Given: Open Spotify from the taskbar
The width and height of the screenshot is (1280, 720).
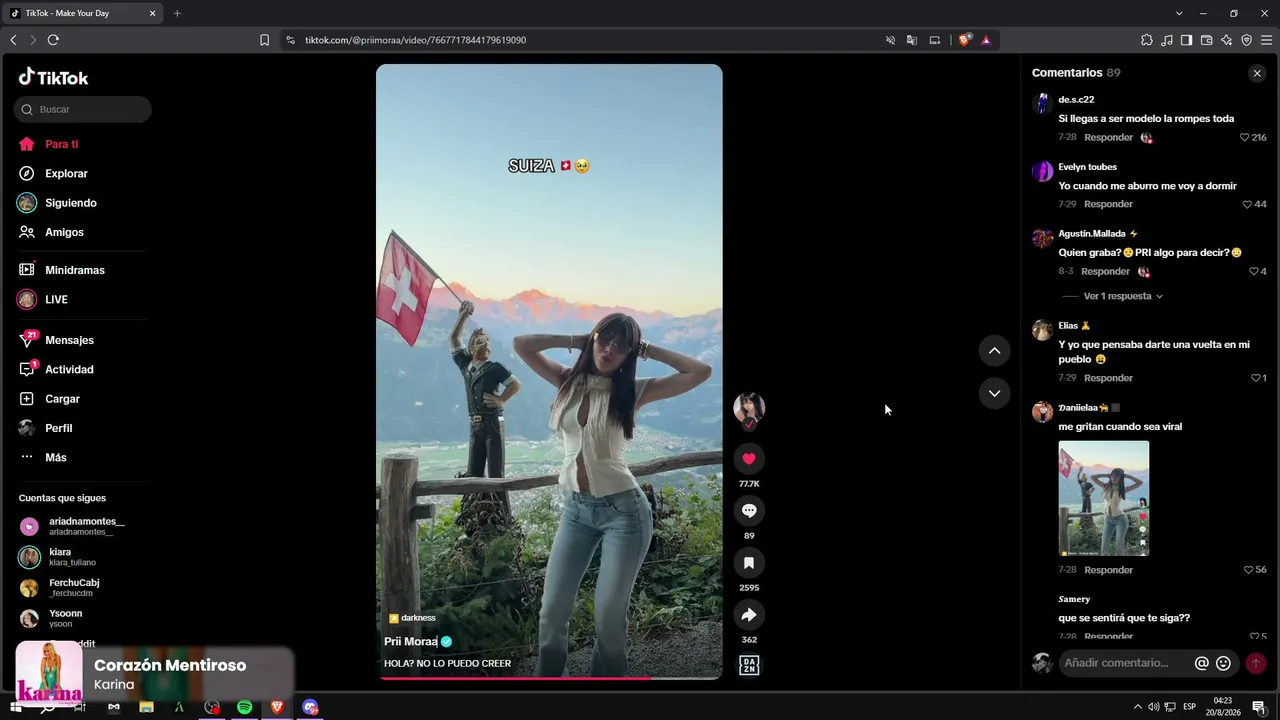Looking at the screenshot, I should click(x=245, y=707).
